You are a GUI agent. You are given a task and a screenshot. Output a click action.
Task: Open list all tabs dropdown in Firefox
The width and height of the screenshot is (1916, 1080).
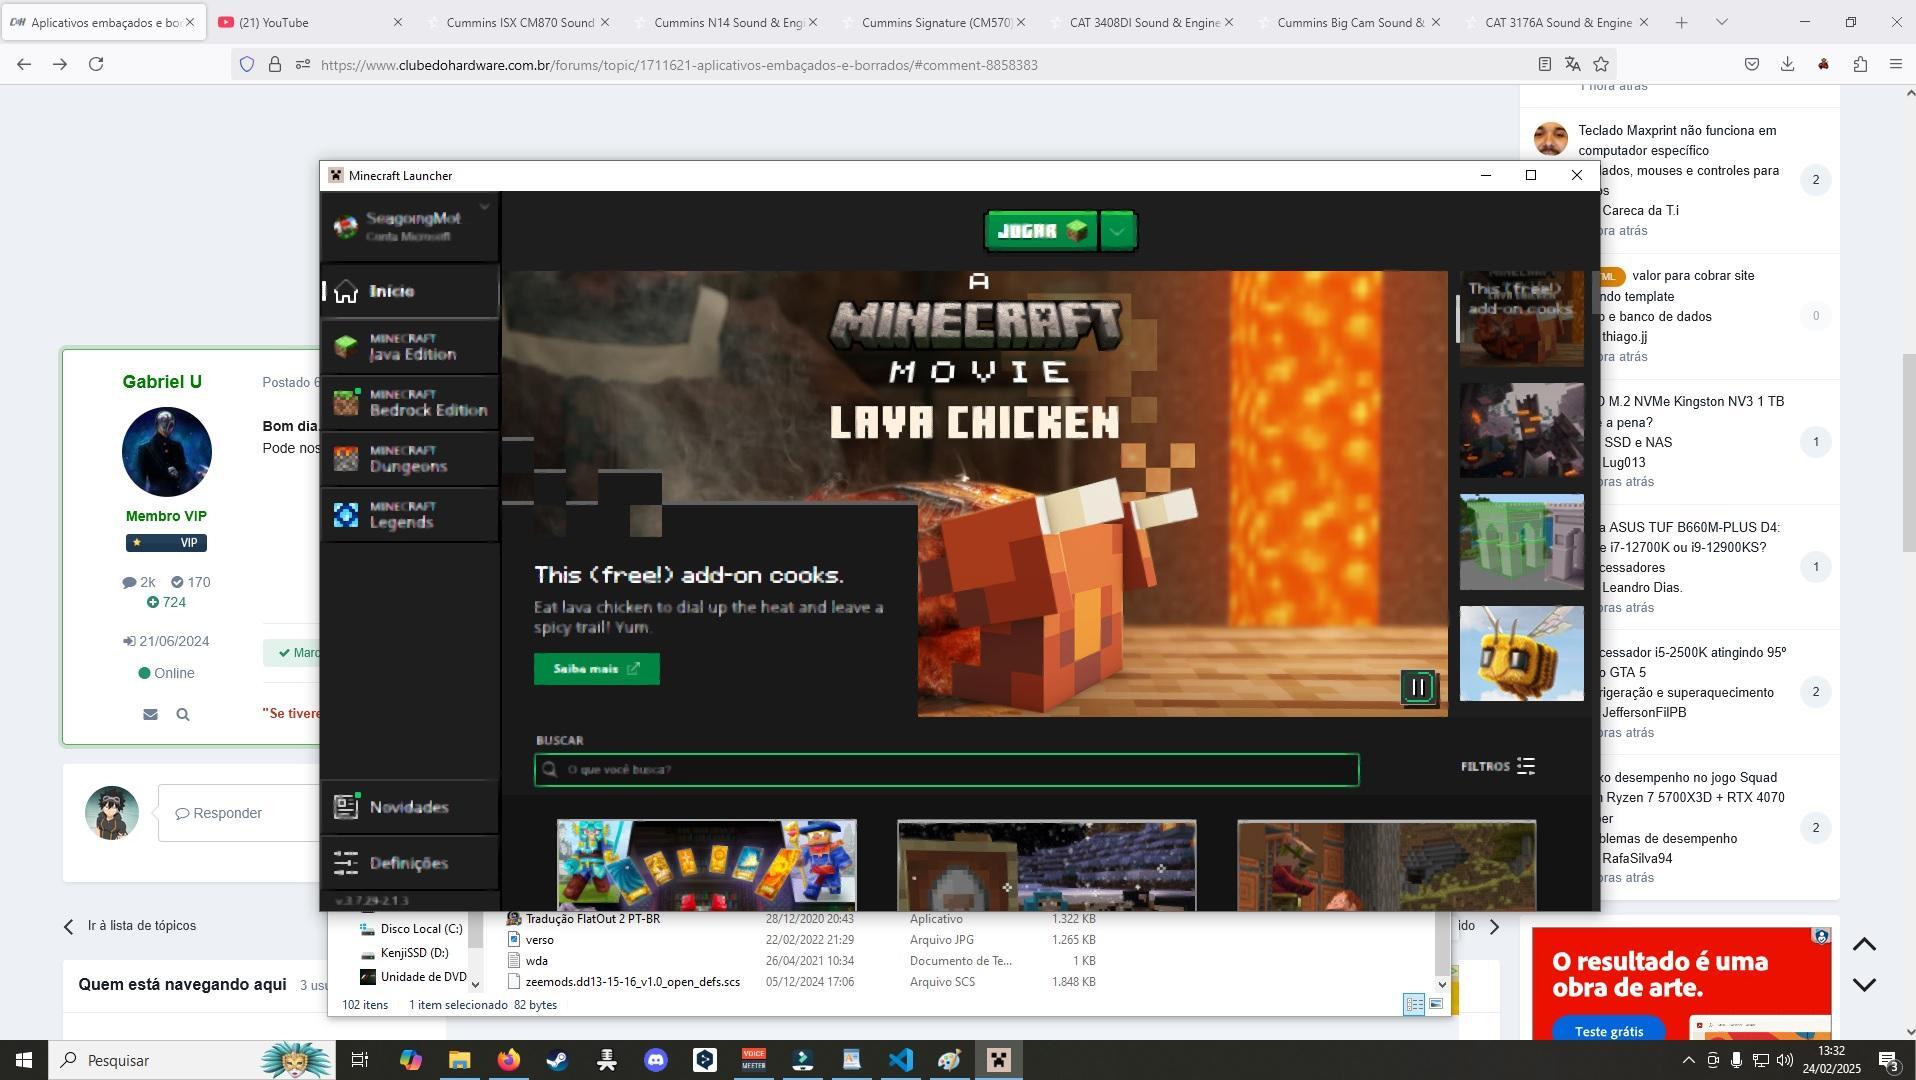pos(1721,22)
